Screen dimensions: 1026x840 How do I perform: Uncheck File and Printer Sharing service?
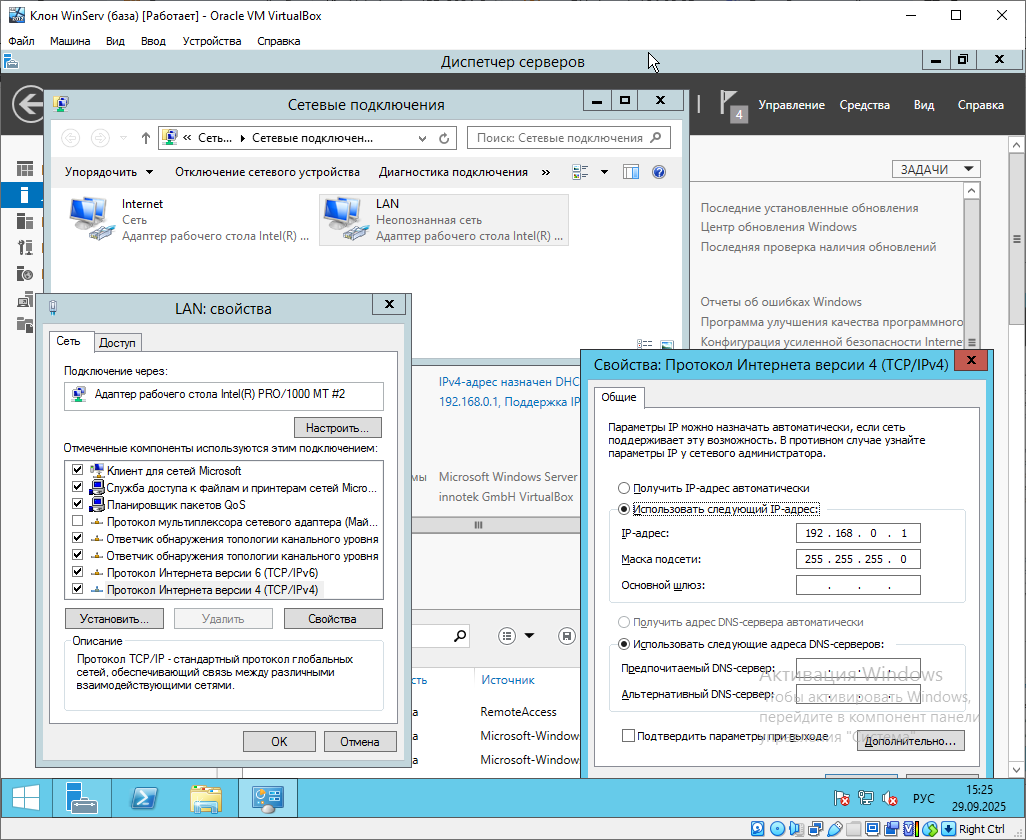pos(77,487)
